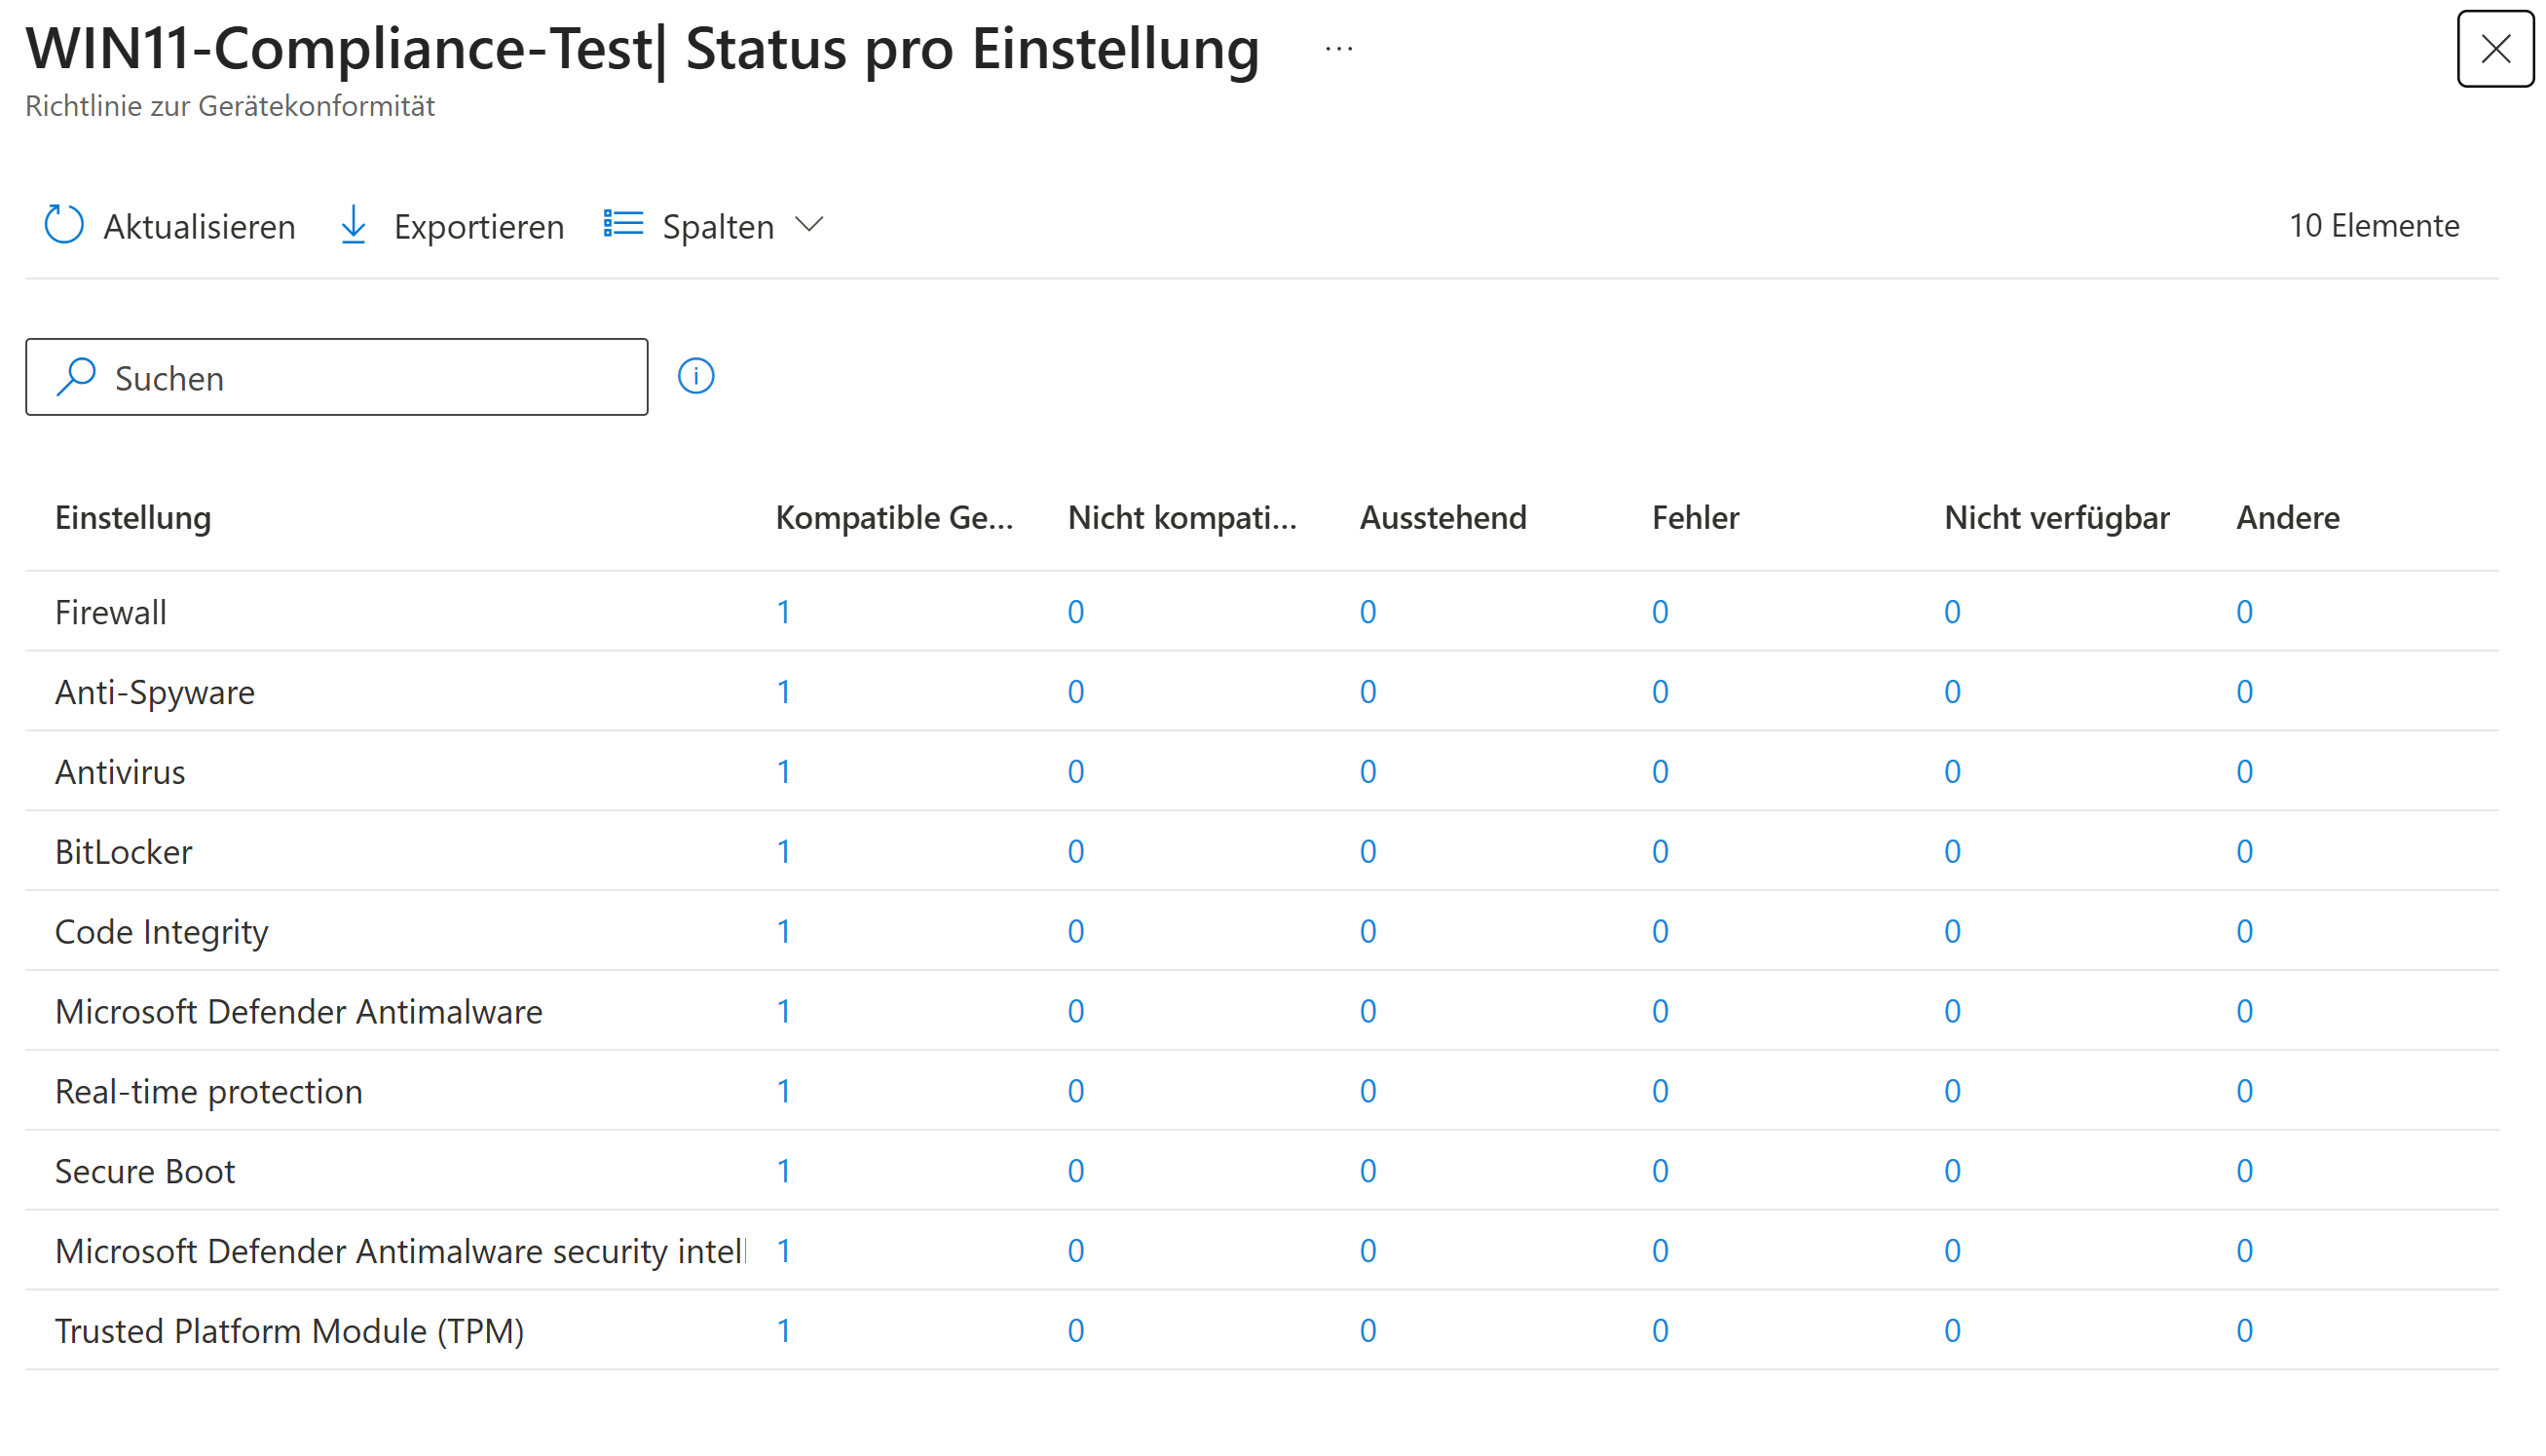Click the magnifier icon in search field

click(x=76, y=377)
